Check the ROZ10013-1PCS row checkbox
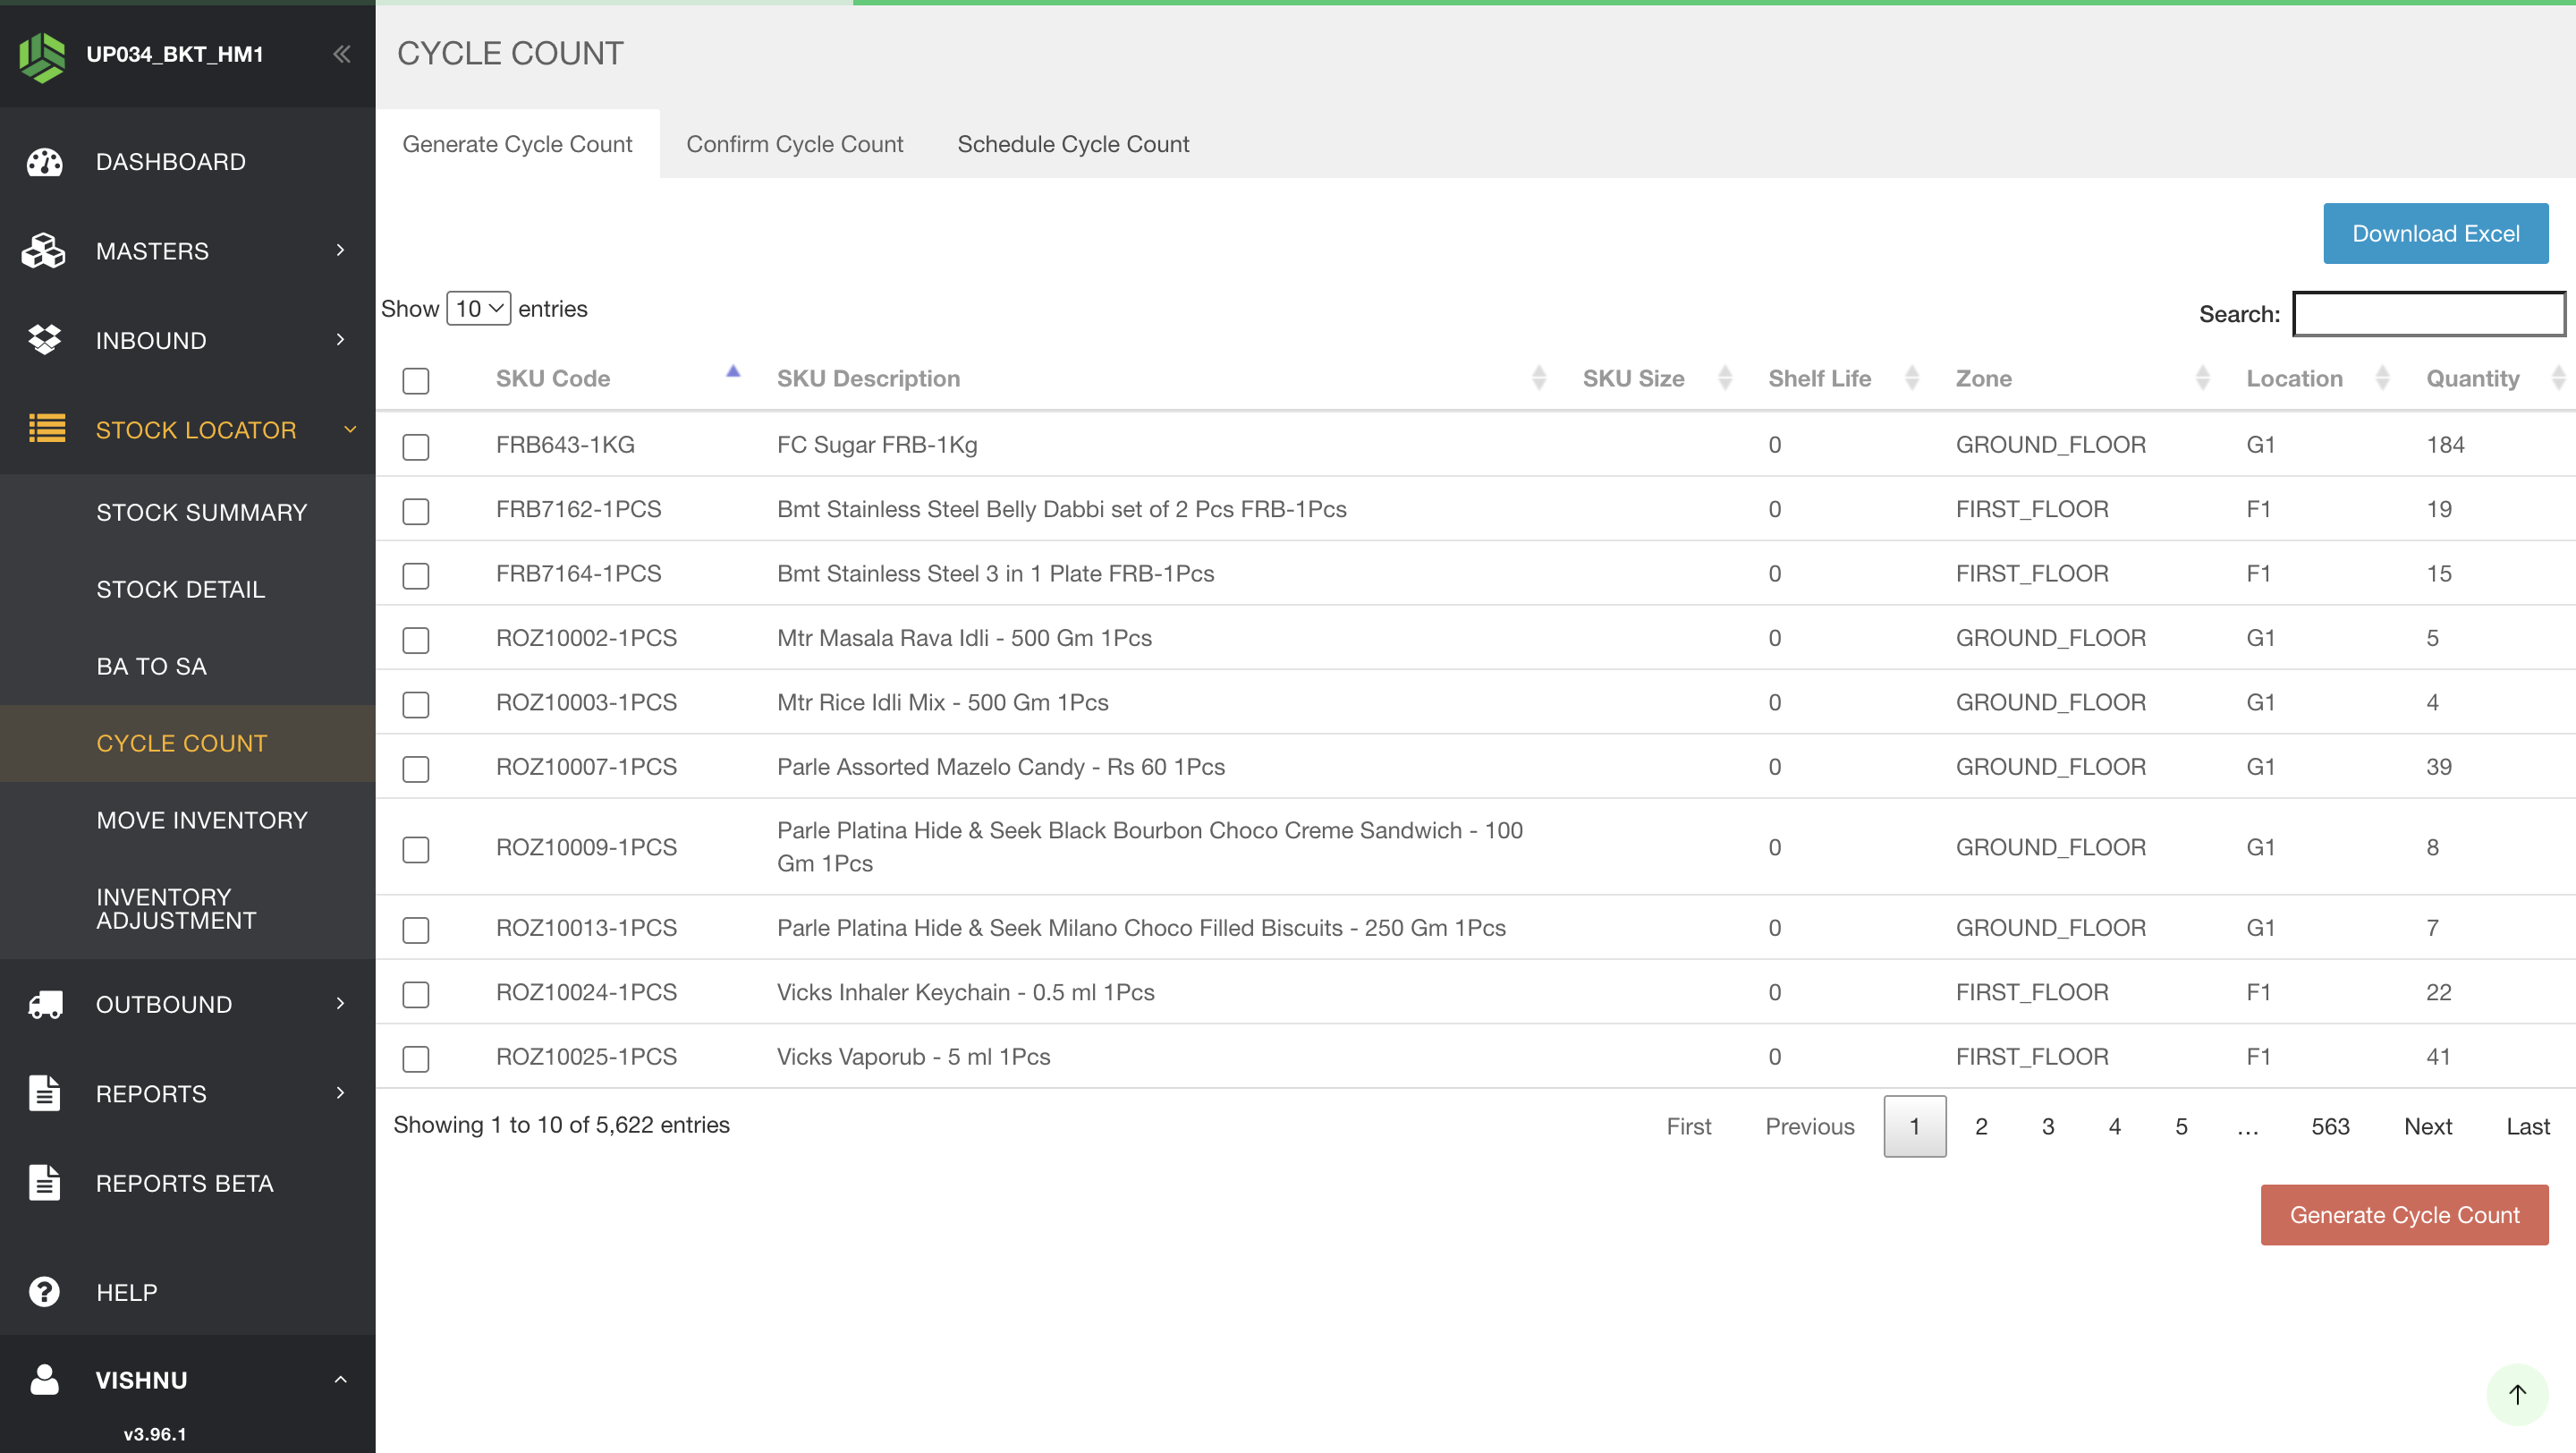The width and height of the screenshot is (2576, 1453). [415, 930]
